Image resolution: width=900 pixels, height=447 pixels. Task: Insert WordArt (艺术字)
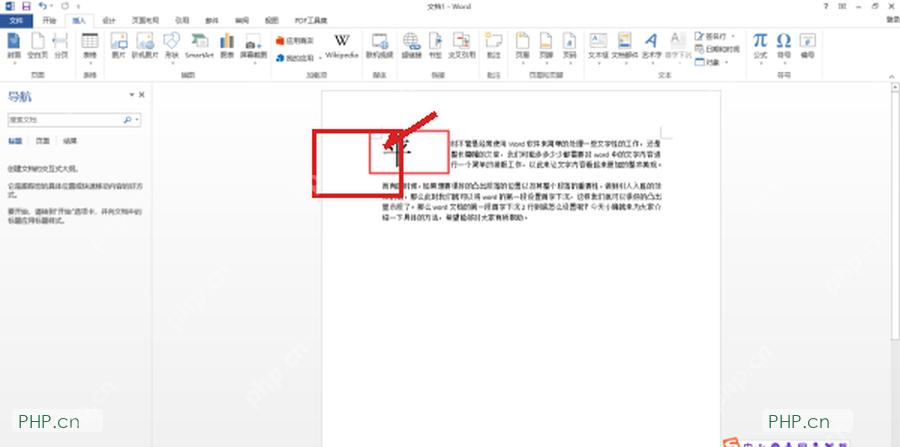[x=651, y=48]
